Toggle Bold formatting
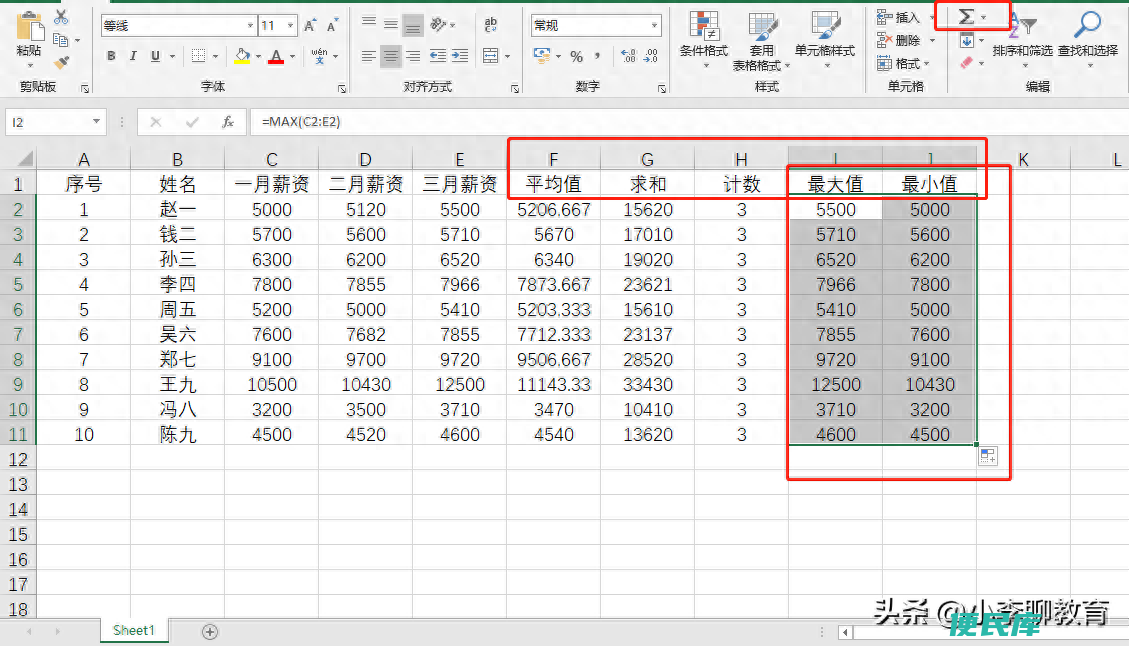 point(111,55)
